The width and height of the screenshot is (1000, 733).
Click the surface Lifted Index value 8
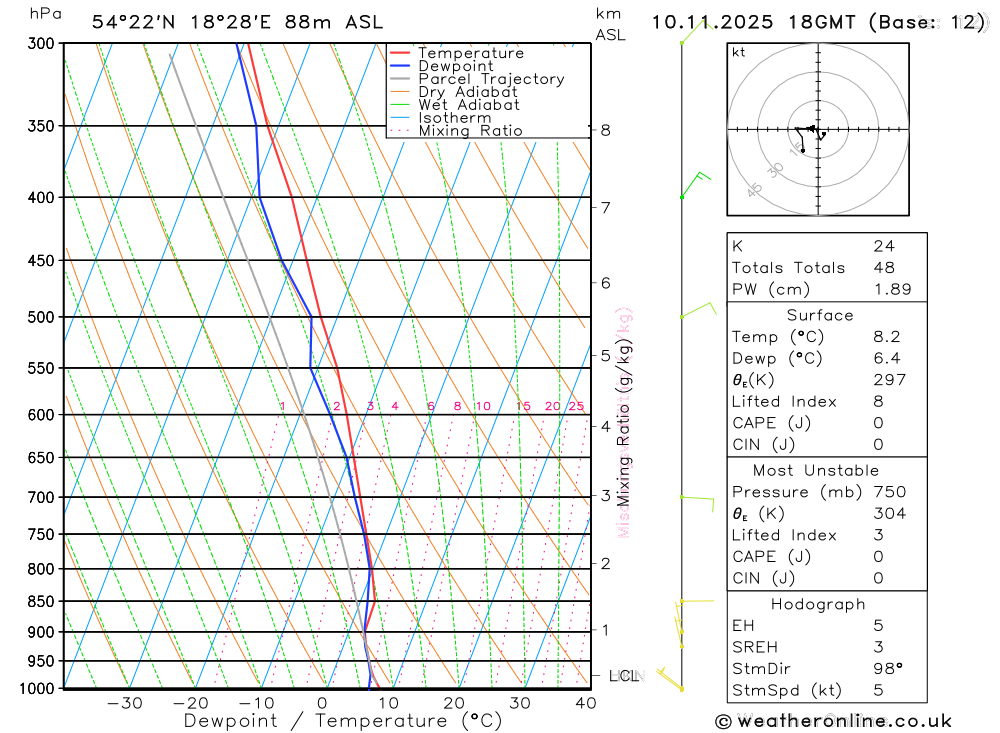pyautogui.click(x=878, y=402)
